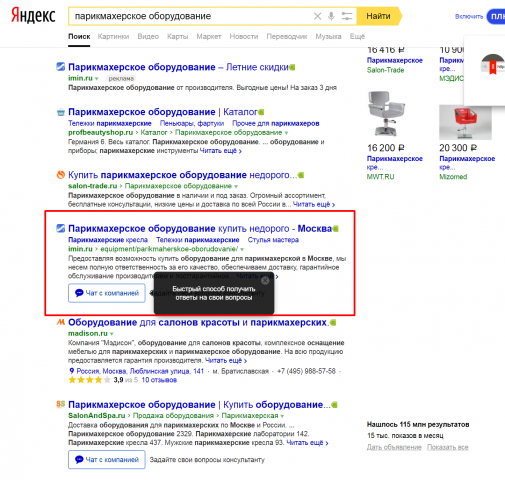505x480 pixels.
Task: Click the chat bubble in the imin.ru chat button
Action: (79, 293)
